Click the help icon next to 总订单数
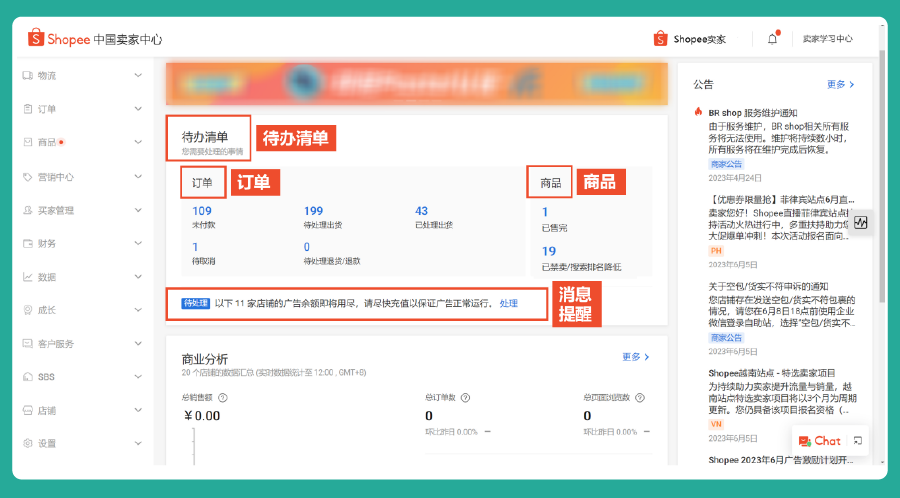The width and height of the screenshot is (900, 498). pos(465,398)
